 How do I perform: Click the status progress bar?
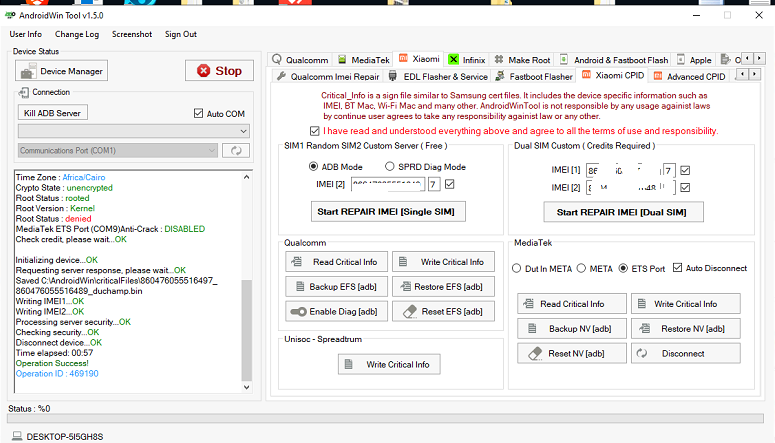coord(385,418)
